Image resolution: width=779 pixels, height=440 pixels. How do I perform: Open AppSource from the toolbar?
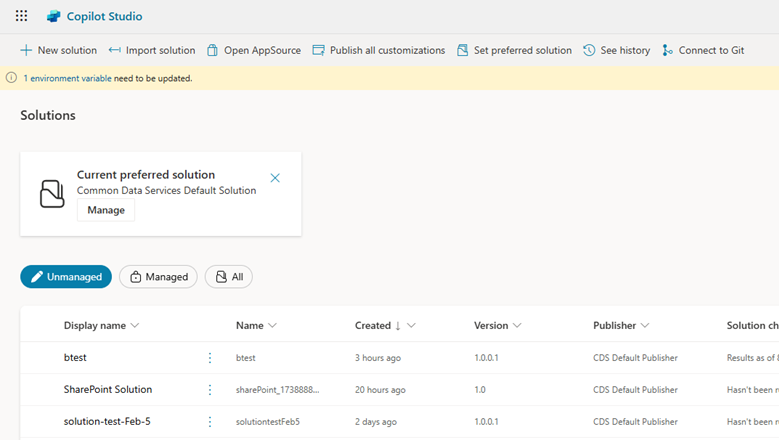(x=254, y=50)
